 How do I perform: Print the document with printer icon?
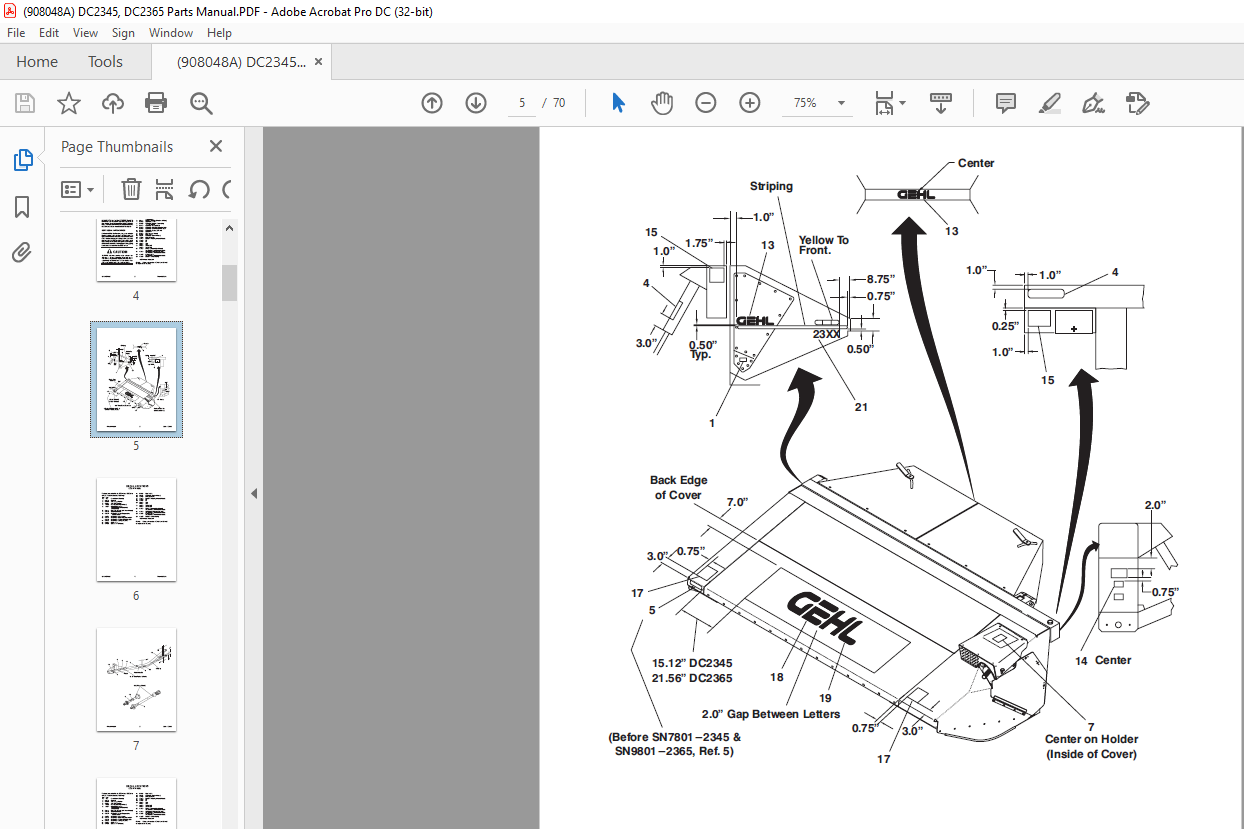[156, 103]
